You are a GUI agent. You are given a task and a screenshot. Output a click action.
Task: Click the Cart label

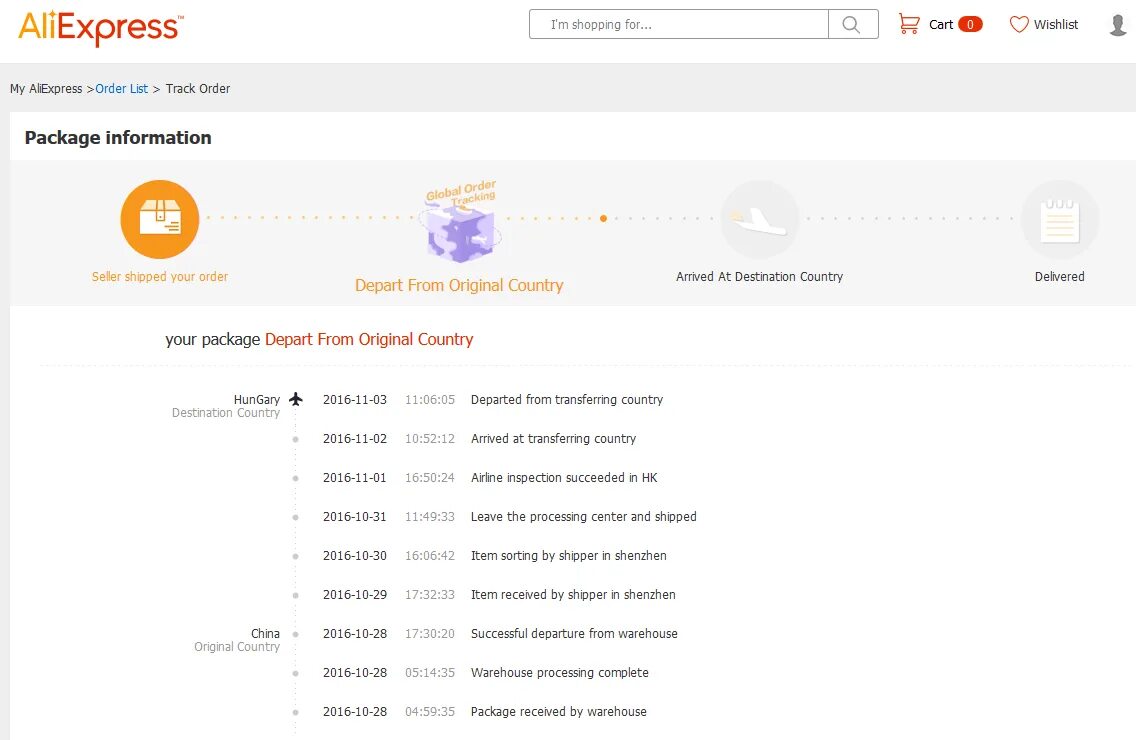[x=941, y=25]
